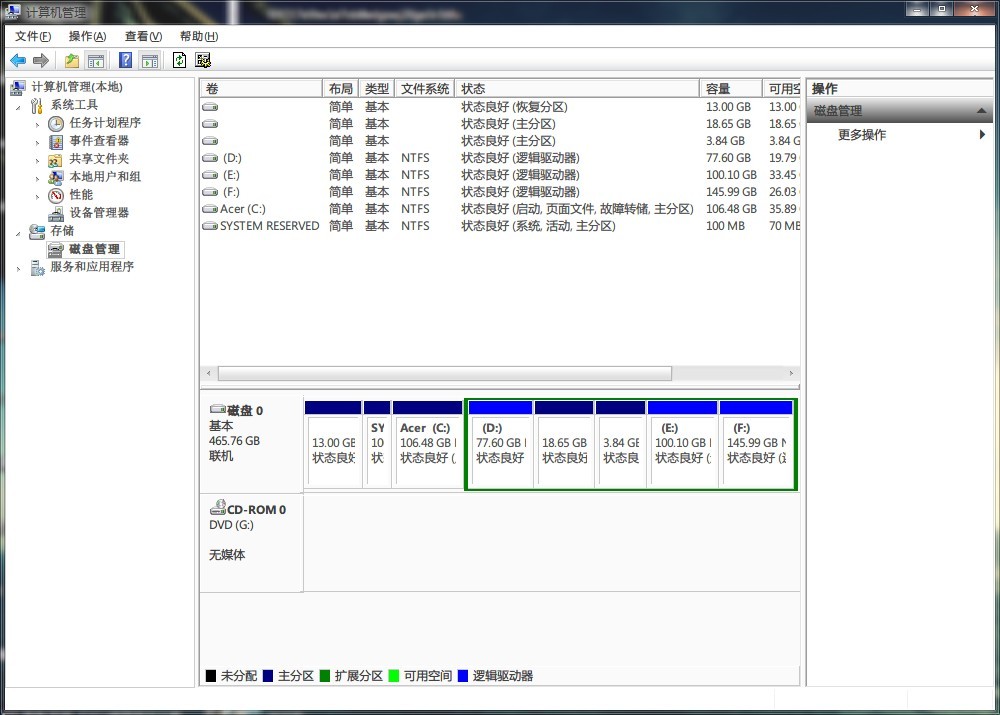Select the (D:) 77.60 GB partition block
This screenshot has width=1000, height=715.
501,443
